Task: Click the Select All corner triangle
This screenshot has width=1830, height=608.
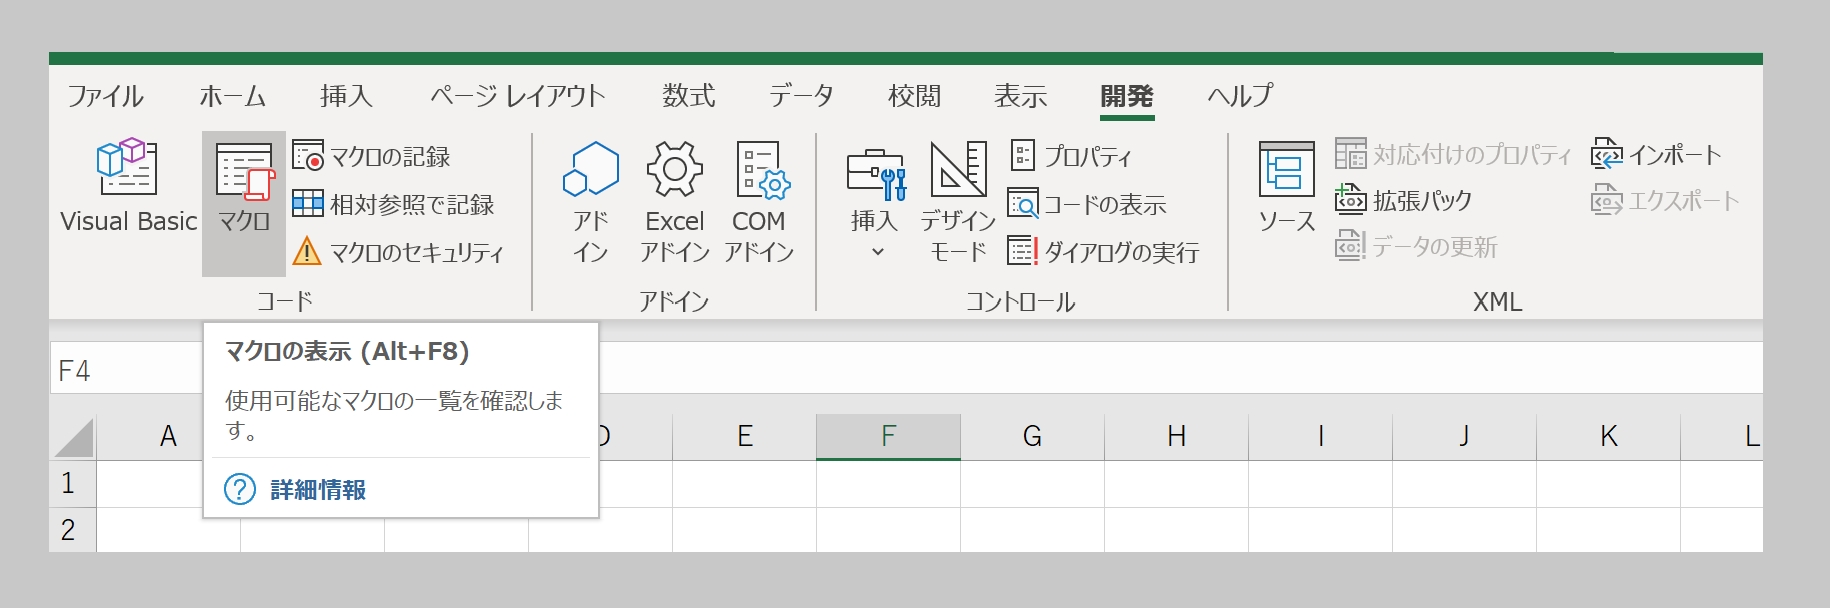Action: click(73, 437)
